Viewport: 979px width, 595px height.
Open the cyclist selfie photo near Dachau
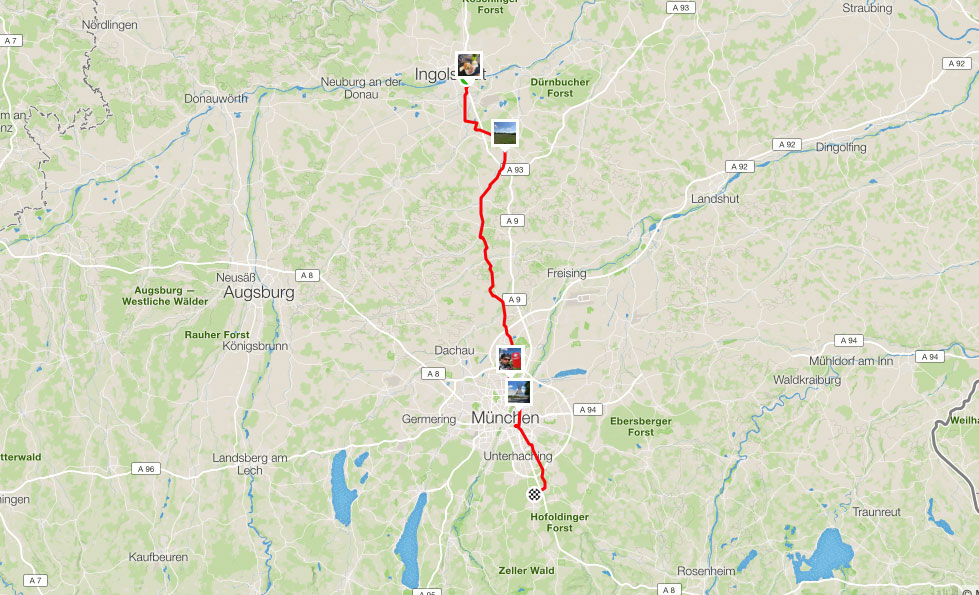pos(510,359)
